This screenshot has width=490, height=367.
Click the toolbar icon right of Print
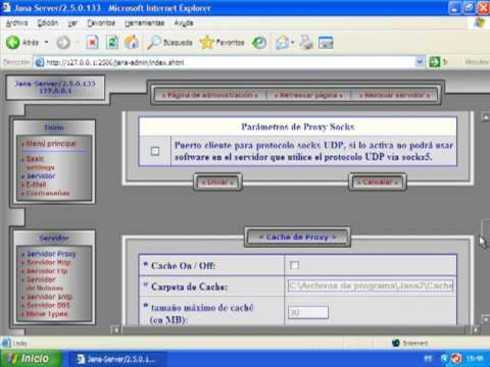pyautogui.click(x=326, y=43)
